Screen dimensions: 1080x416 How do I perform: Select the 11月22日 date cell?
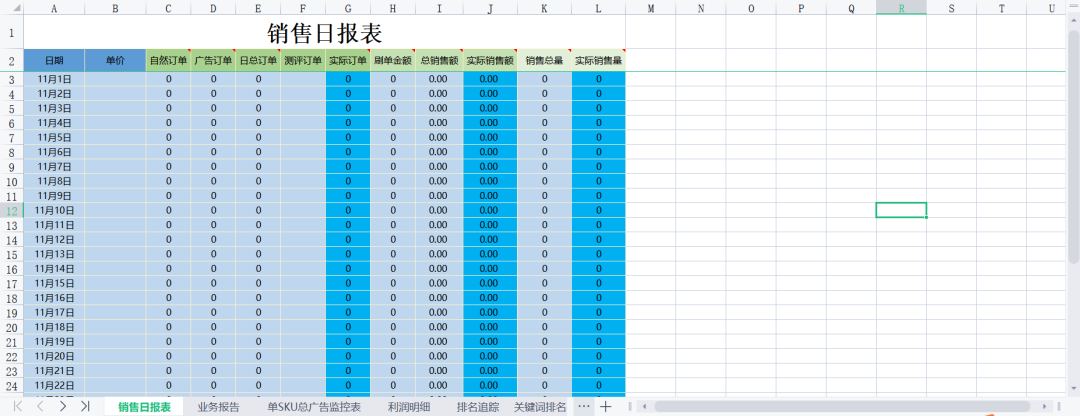point(54,385)
